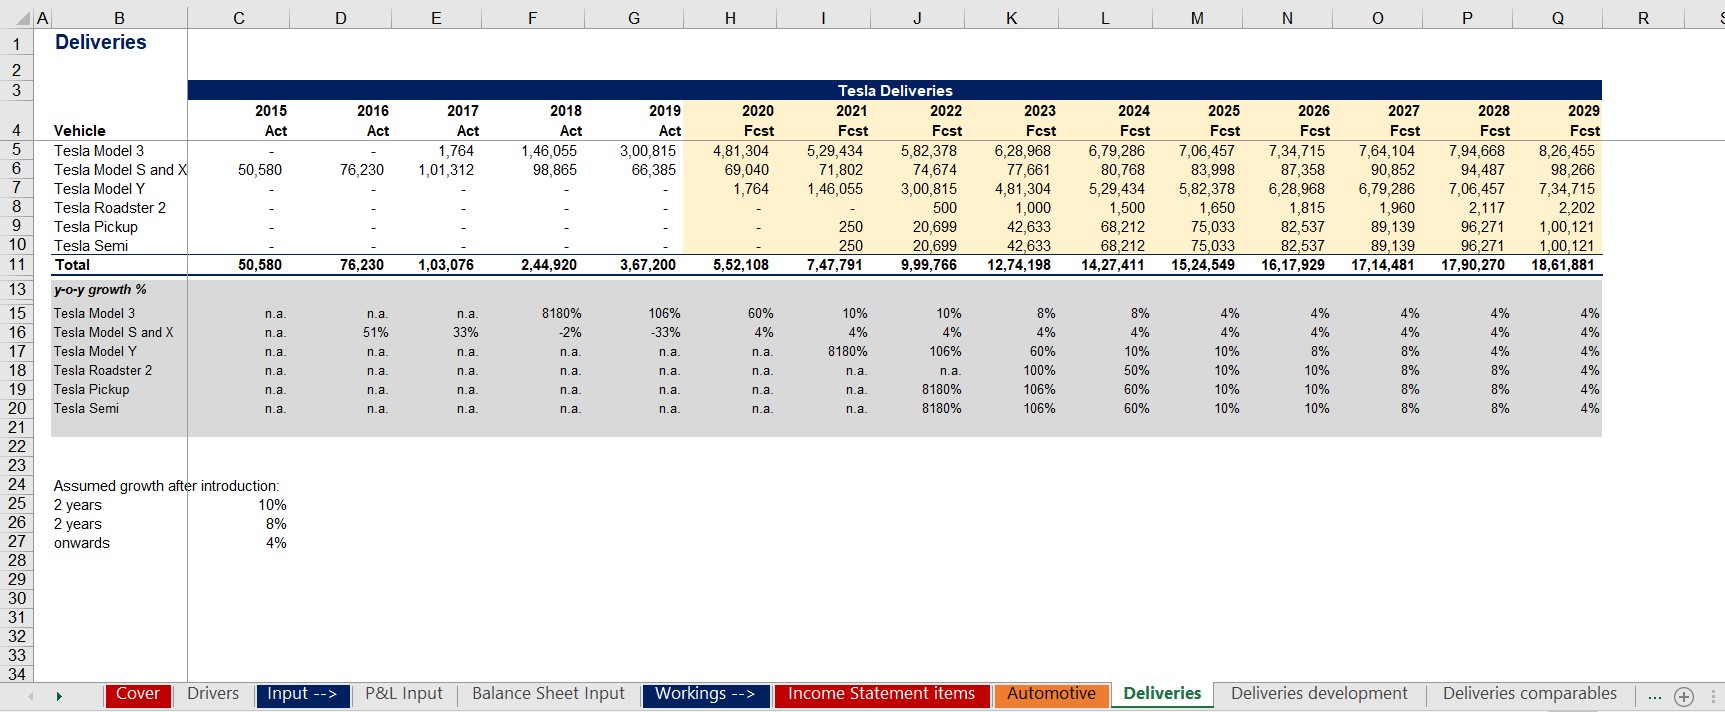Image resolution: width=1725 pixels, height=712 pixels.
Task: Click the green scroll-sheet-tabs-right arrow
Action: [x=59, y=696]
